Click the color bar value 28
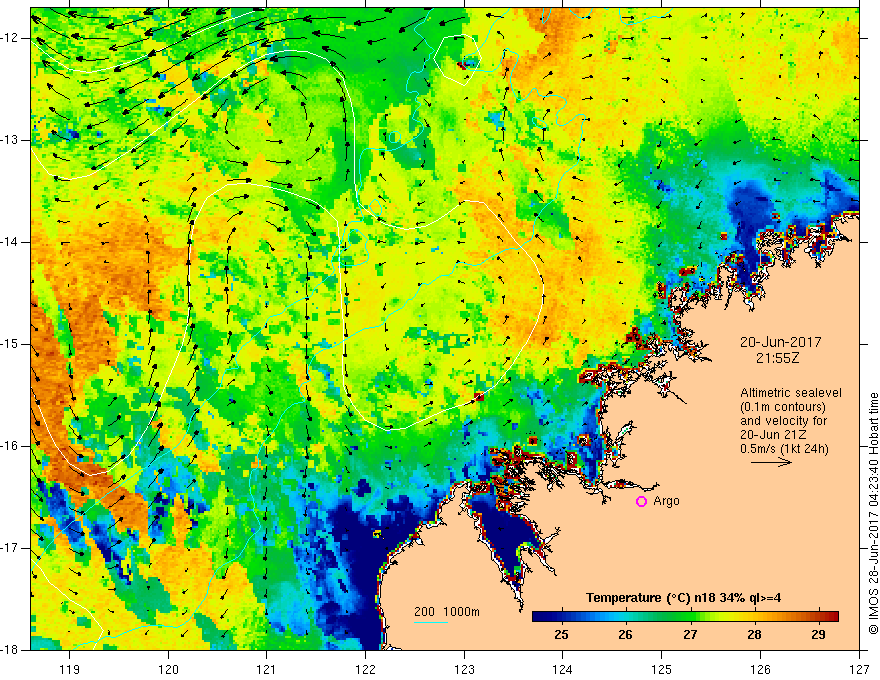The image size is (880, 680). click(754, 635)
